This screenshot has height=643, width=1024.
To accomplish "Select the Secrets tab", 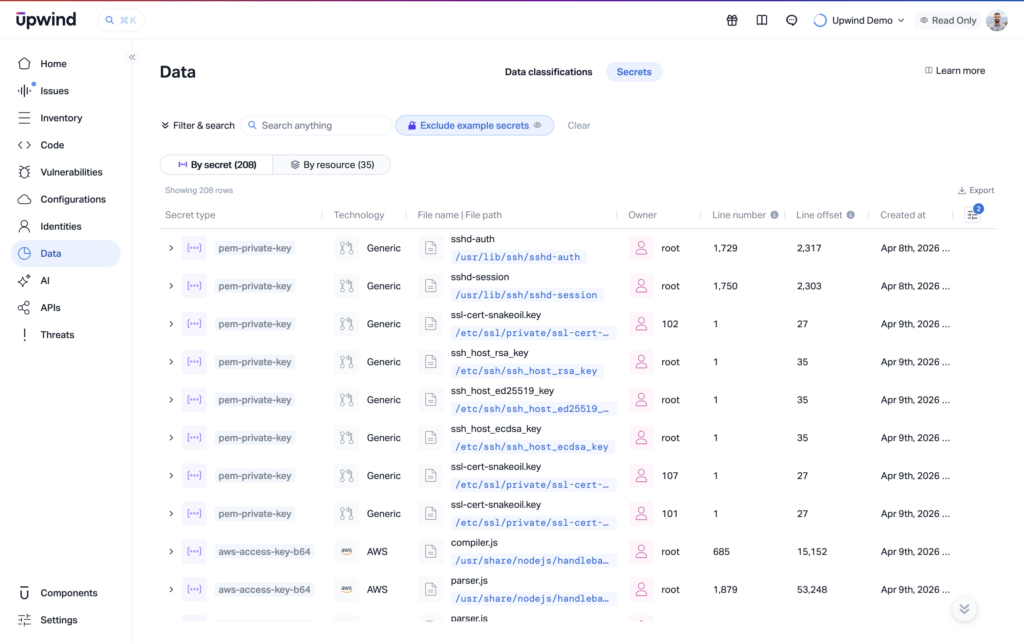I will click(x=634, y=72).
